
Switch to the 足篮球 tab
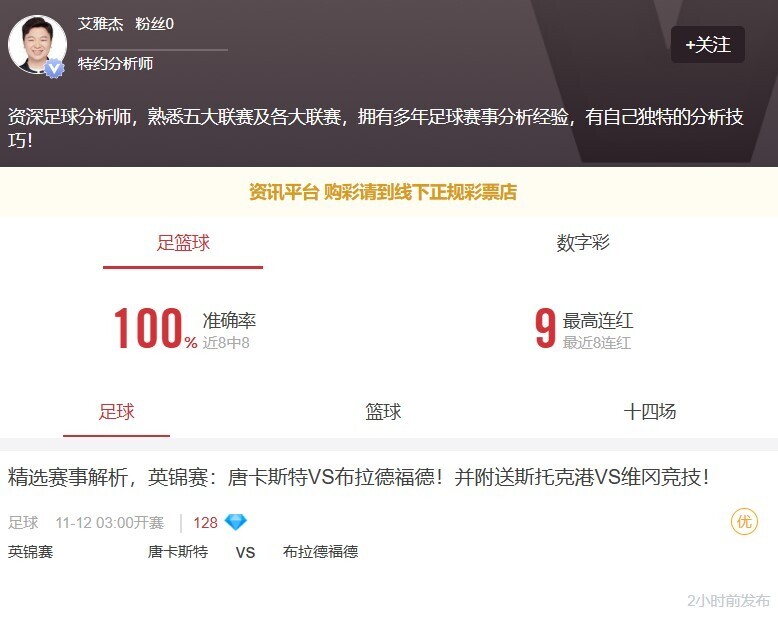pos(183,243)
